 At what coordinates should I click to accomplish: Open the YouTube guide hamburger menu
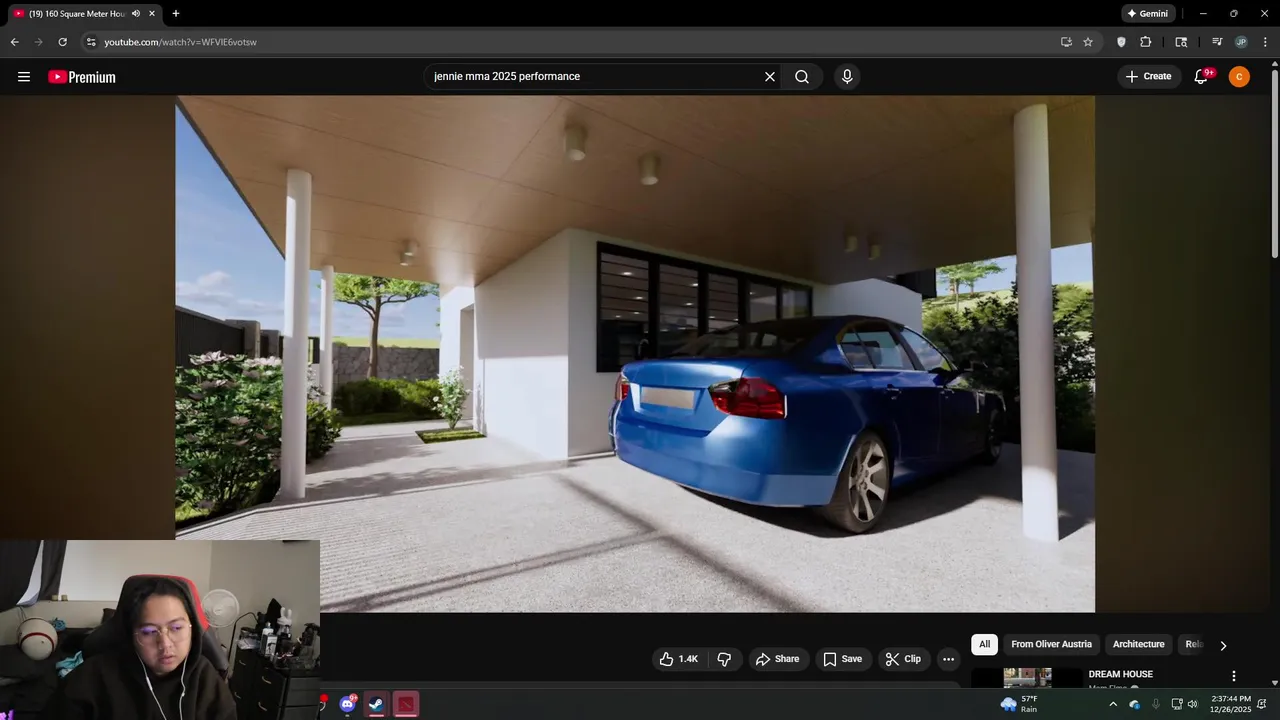pos(24,77)
